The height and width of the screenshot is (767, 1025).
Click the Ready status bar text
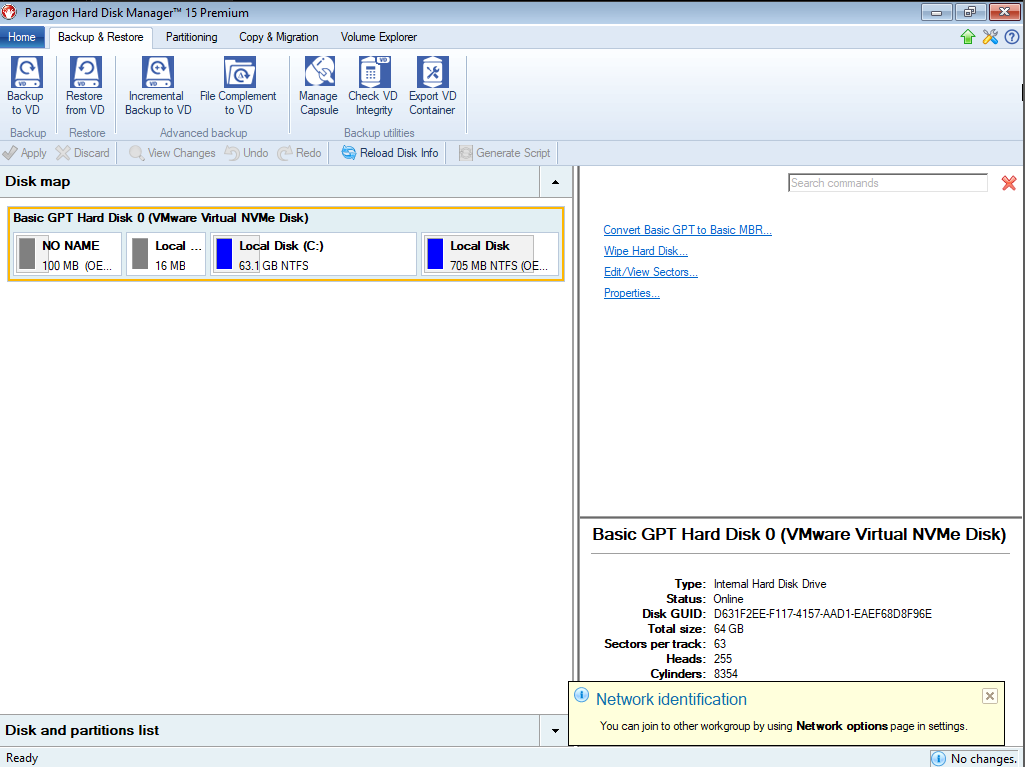(22, 758)
